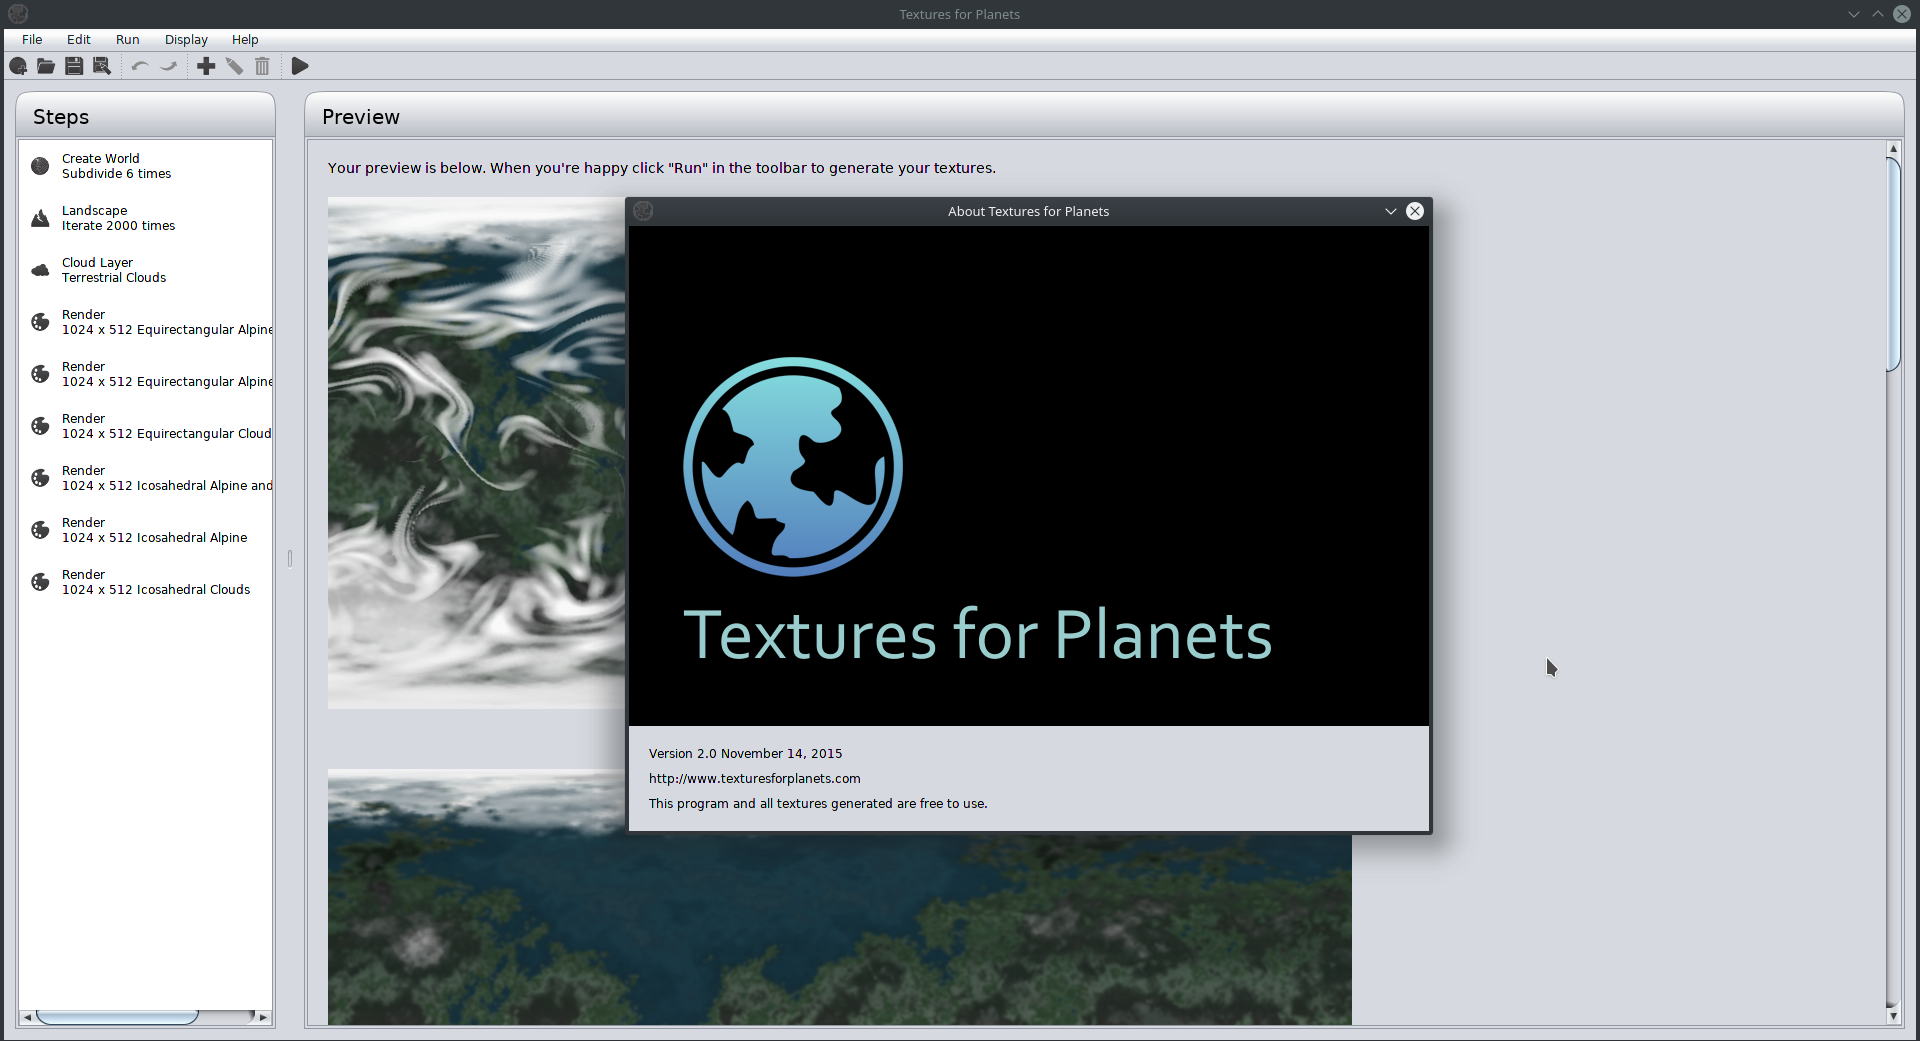Click the planet logo in About dialog
This screenshot has height=1041, width=1920.
click(793, 467)
